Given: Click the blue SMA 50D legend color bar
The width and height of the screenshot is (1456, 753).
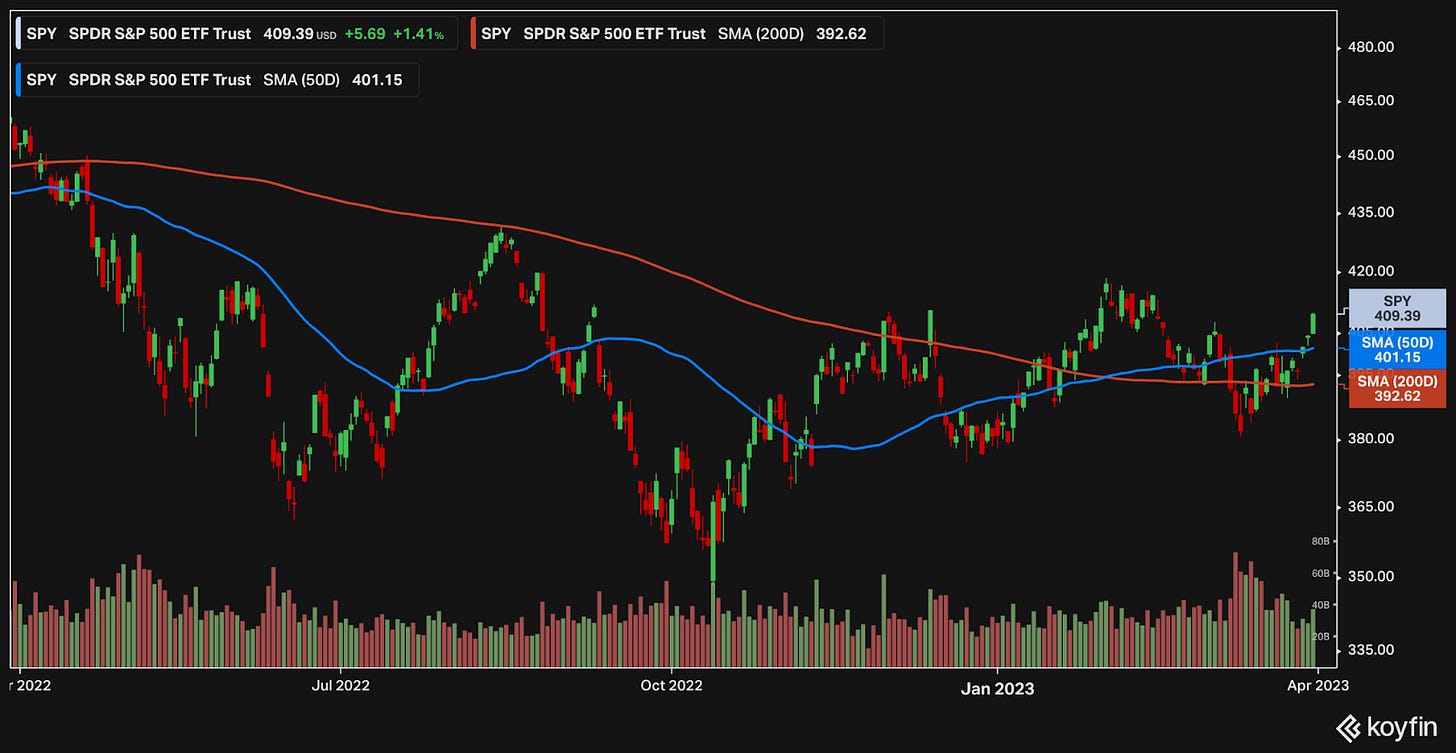Looking at the screenshot, I should click(x=19, y=80).
